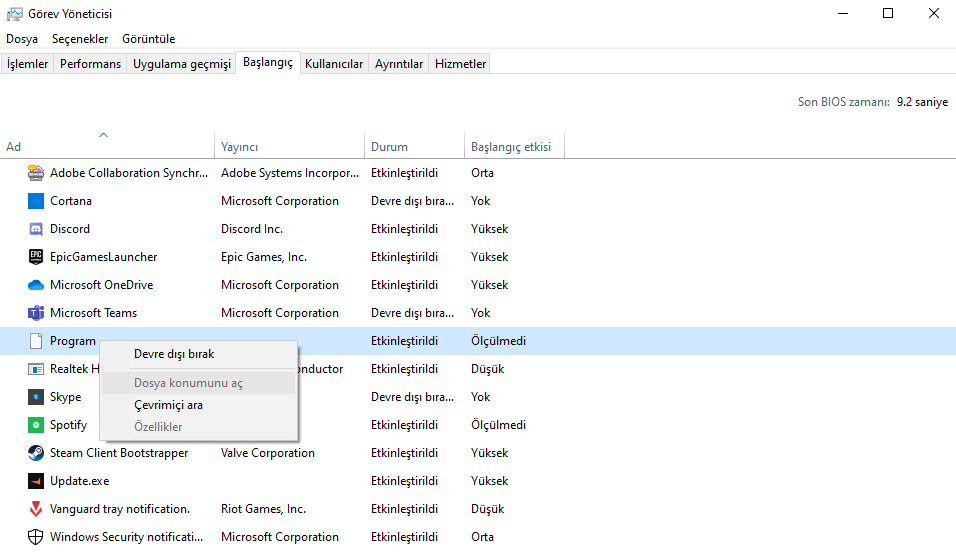The image size is (956, 556).
Task: Click the Discord app icon
Action: click(36, 229)
